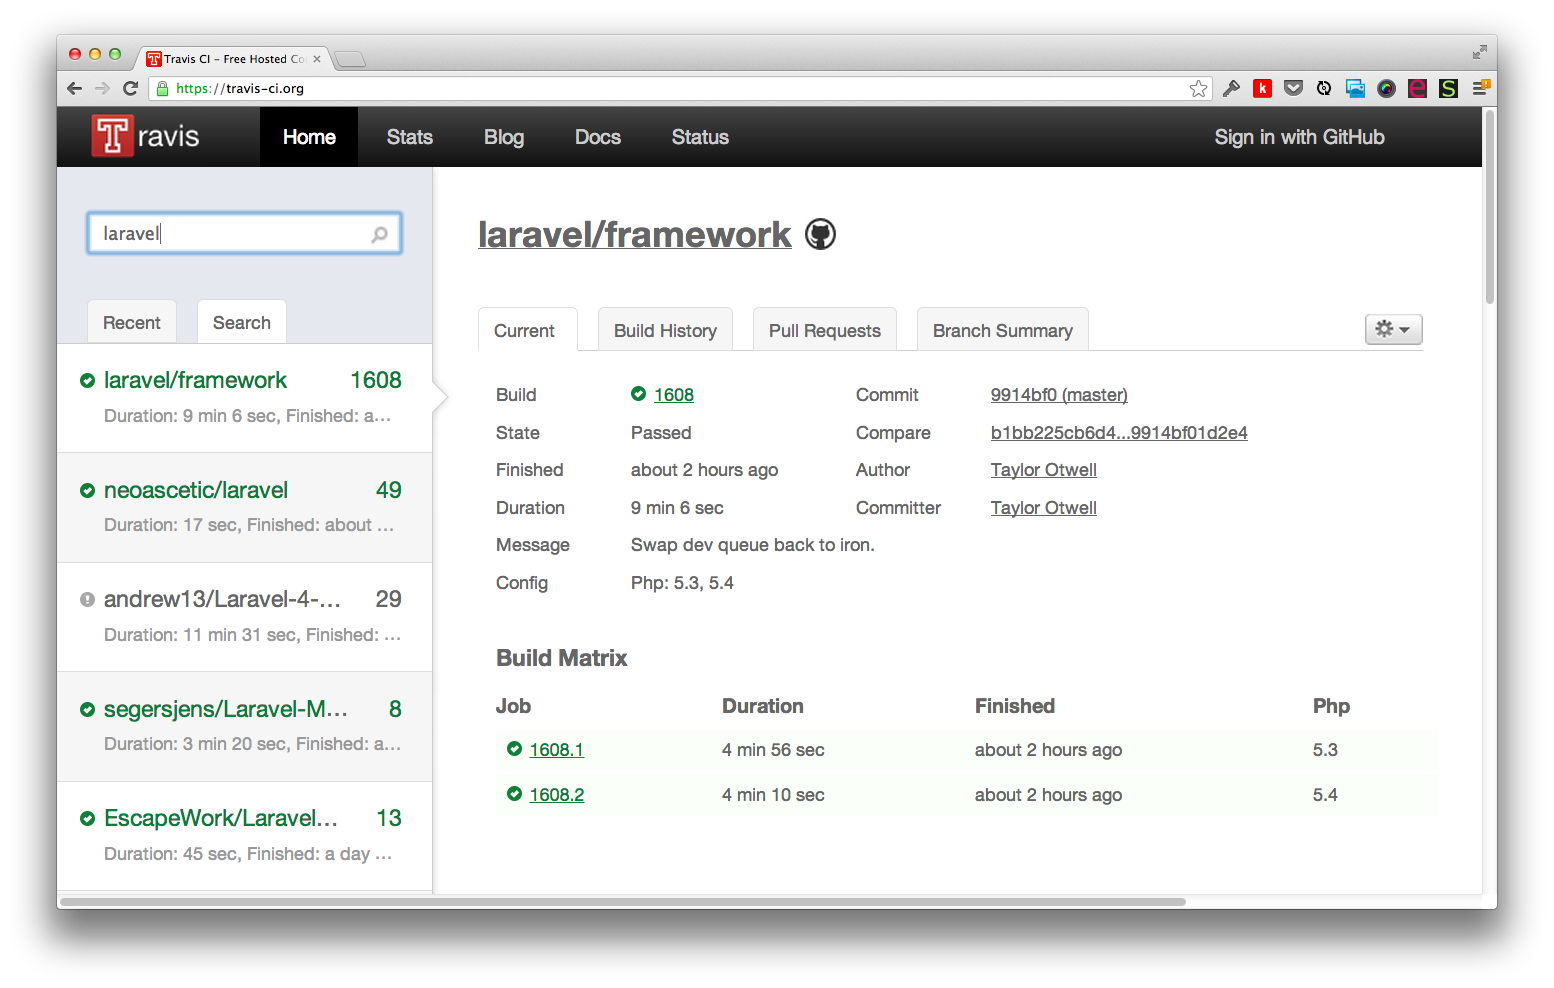Click the magnifier icon in the search box

379,234
